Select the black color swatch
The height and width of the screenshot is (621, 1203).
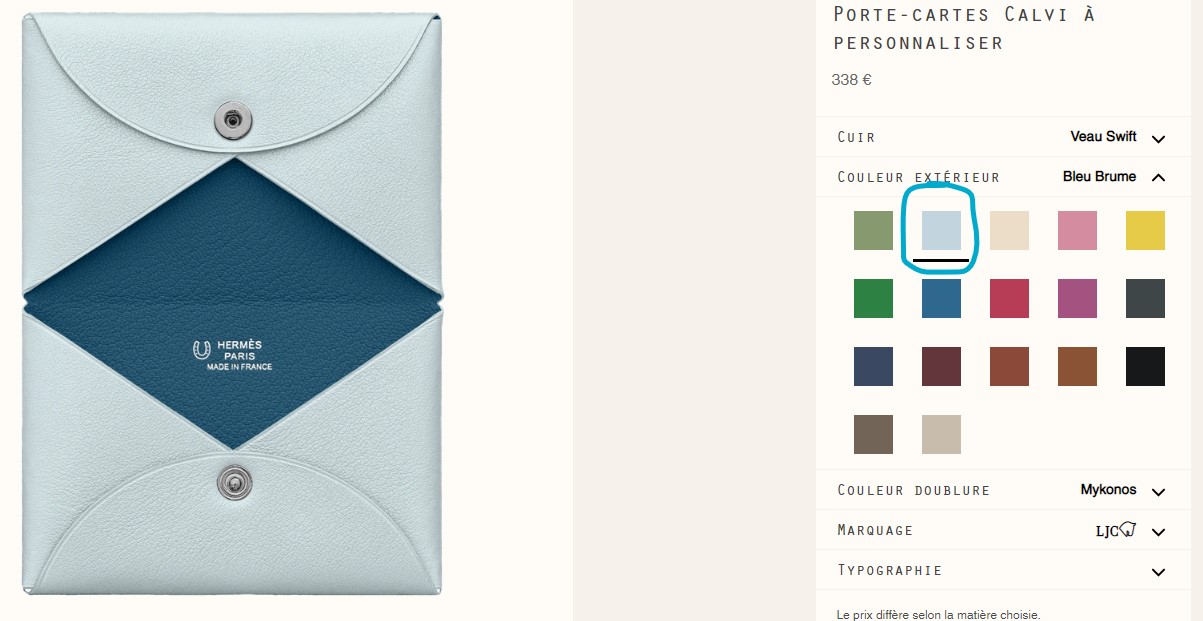pos(1145,366)
